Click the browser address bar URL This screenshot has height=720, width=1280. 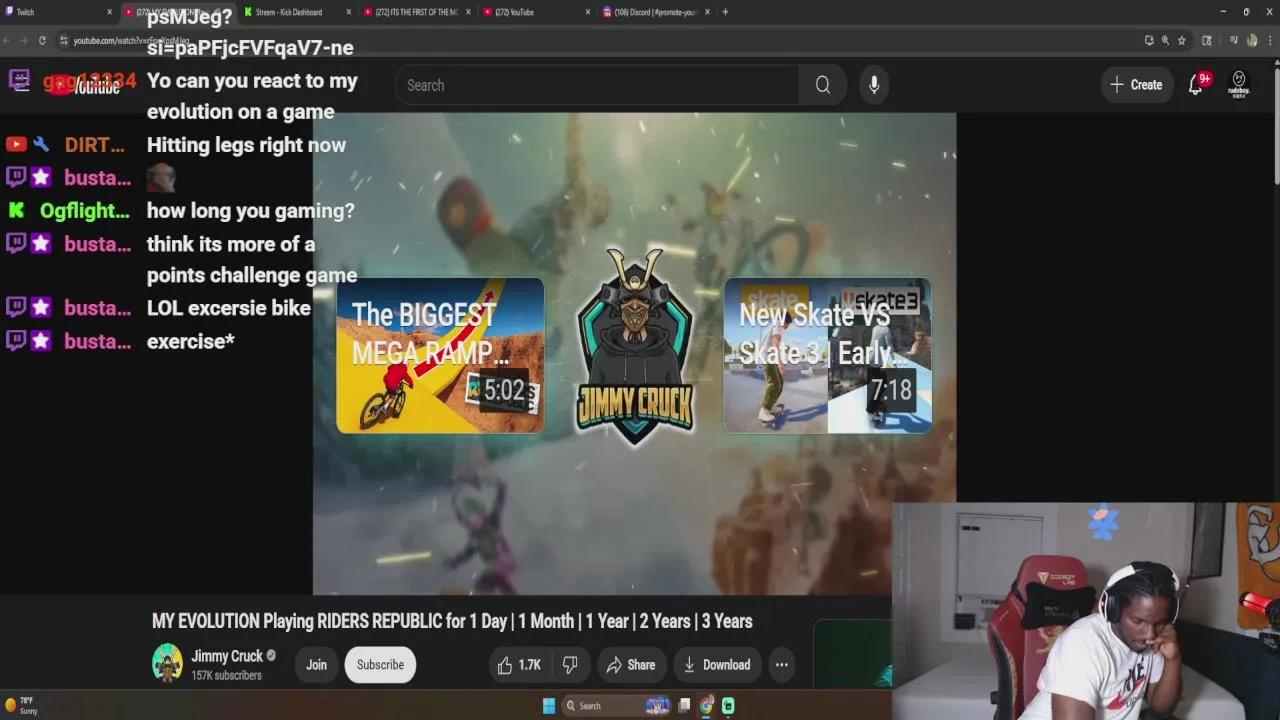[x=130, y=40]
